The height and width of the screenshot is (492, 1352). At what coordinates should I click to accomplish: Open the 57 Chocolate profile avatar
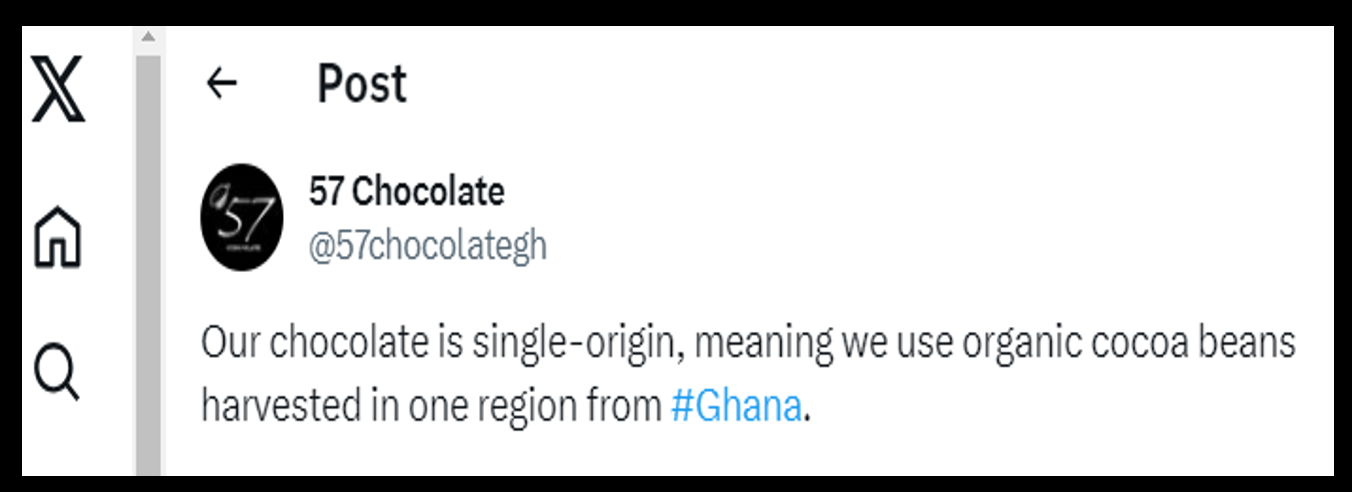click(242, 217)
